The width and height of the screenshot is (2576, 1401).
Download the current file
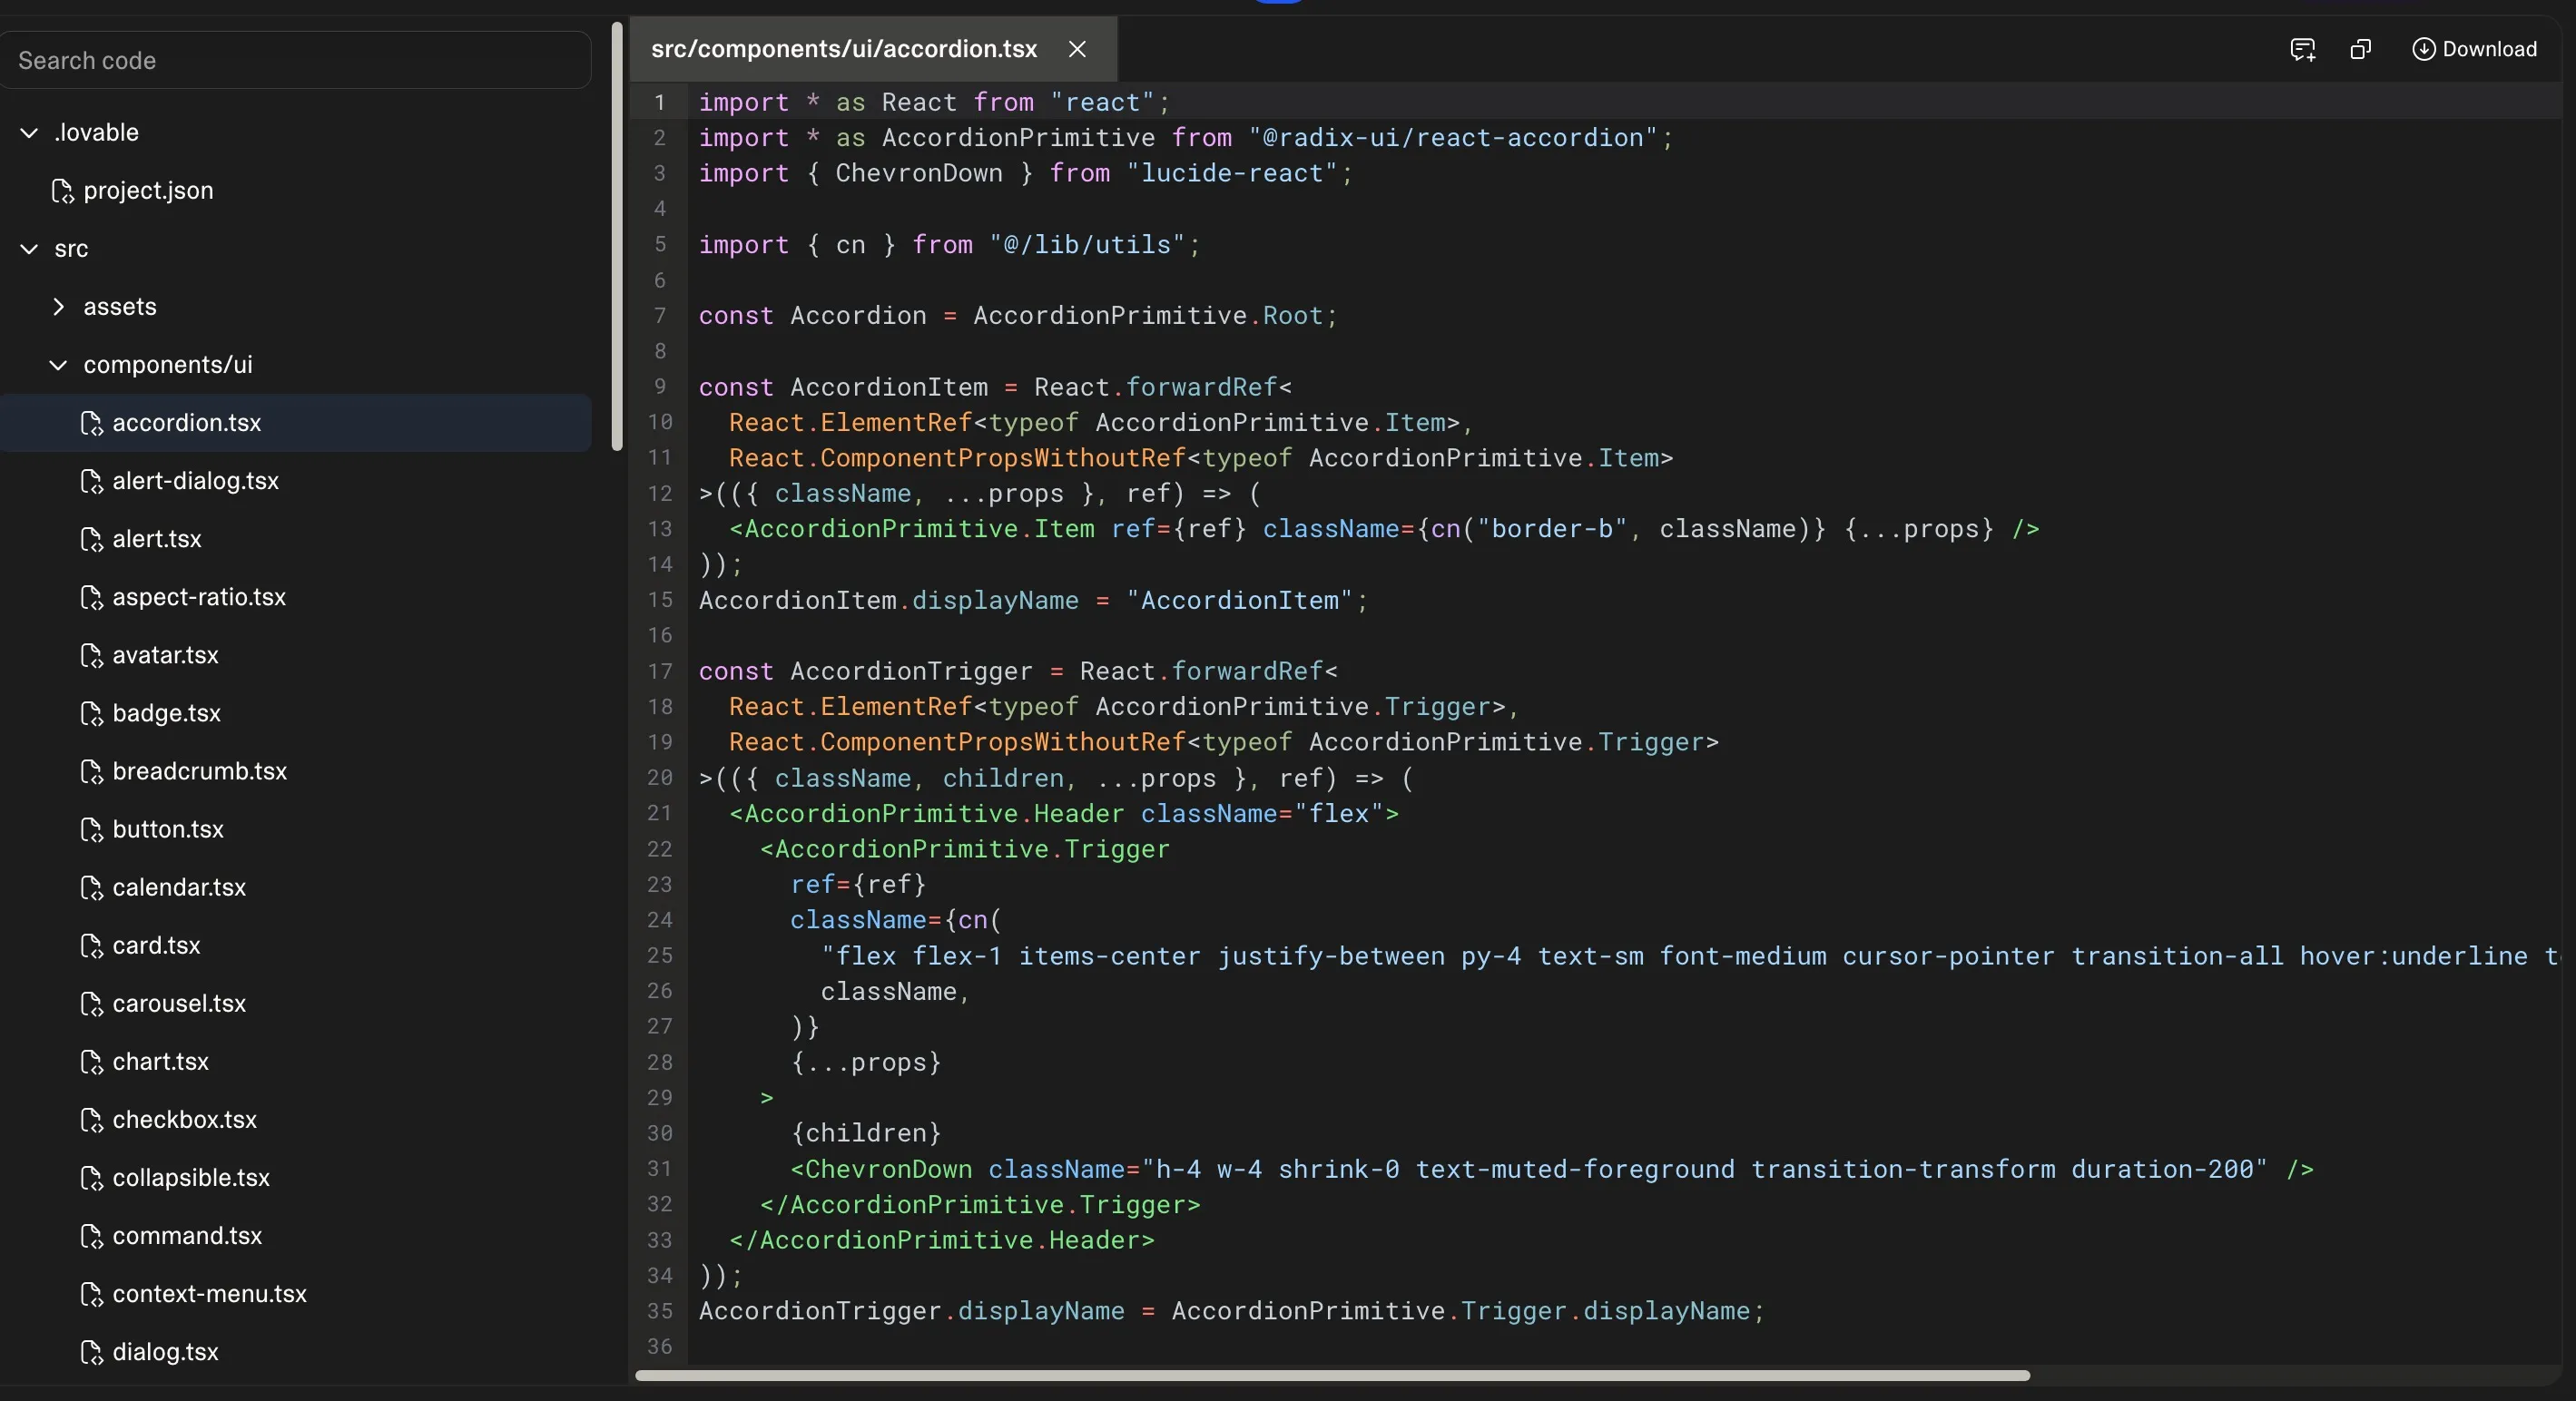[x=2474, y=49]
